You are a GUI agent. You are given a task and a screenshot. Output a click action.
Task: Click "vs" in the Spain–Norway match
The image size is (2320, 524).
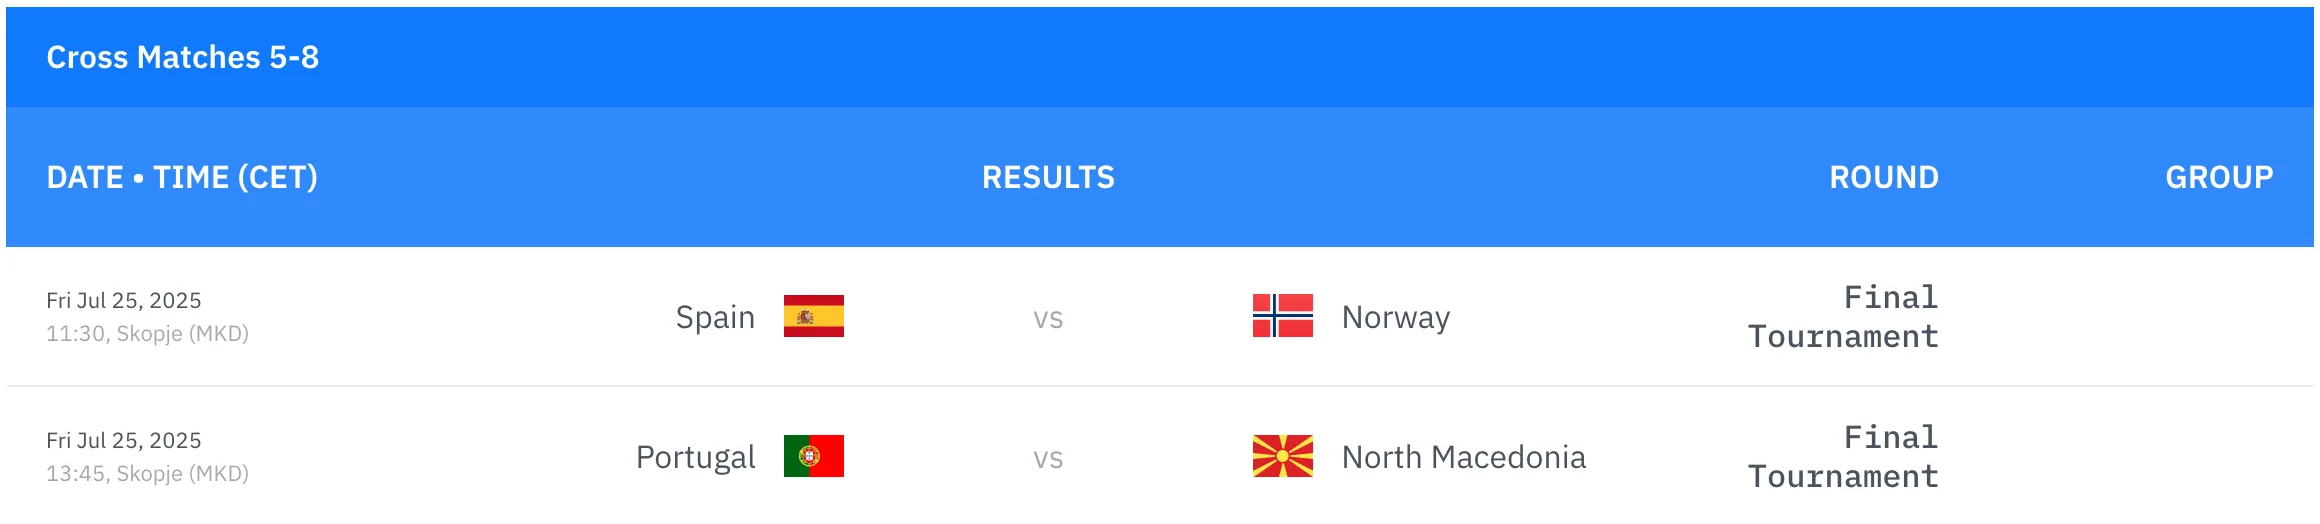(1048, 318)
